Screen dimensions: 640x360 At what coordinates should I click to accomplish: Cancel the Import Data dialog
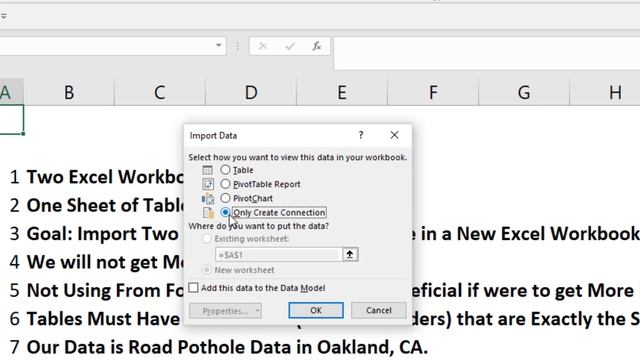[378, 310]
